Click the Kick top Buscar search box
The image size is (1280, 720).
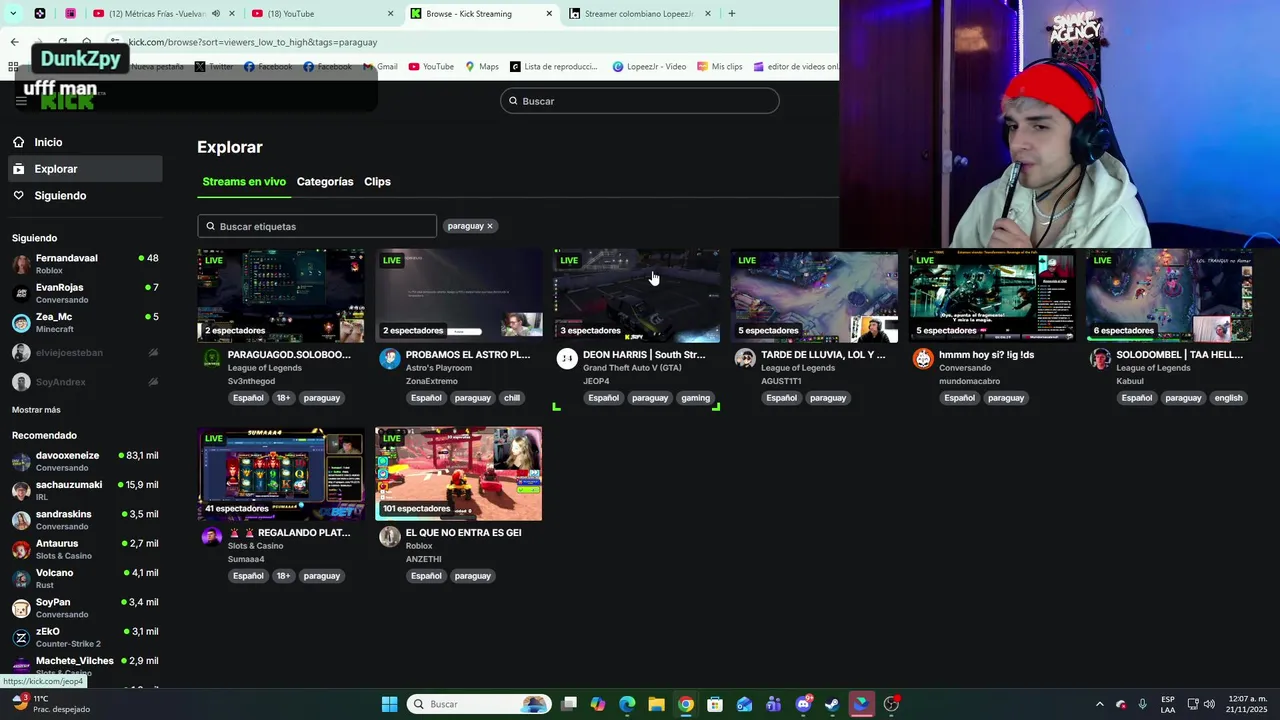[639, 101]
